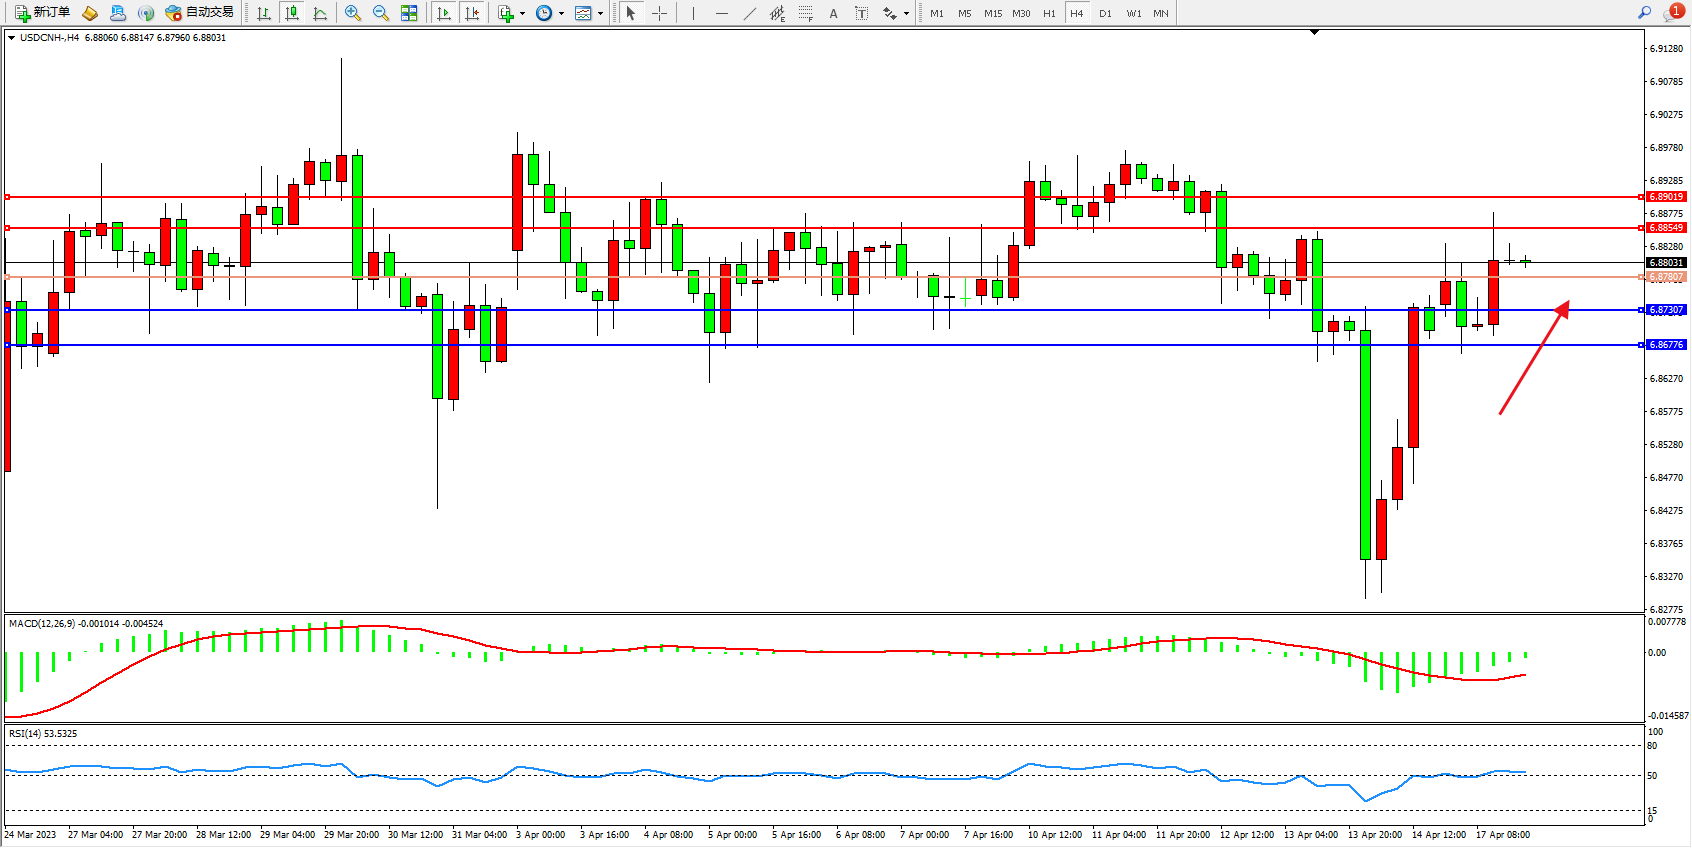This screenshot has height=848, width=1692.
Task: Open the periodicity clock dropdown arrow
Action: pyautogui.click(x=561, y=14)
